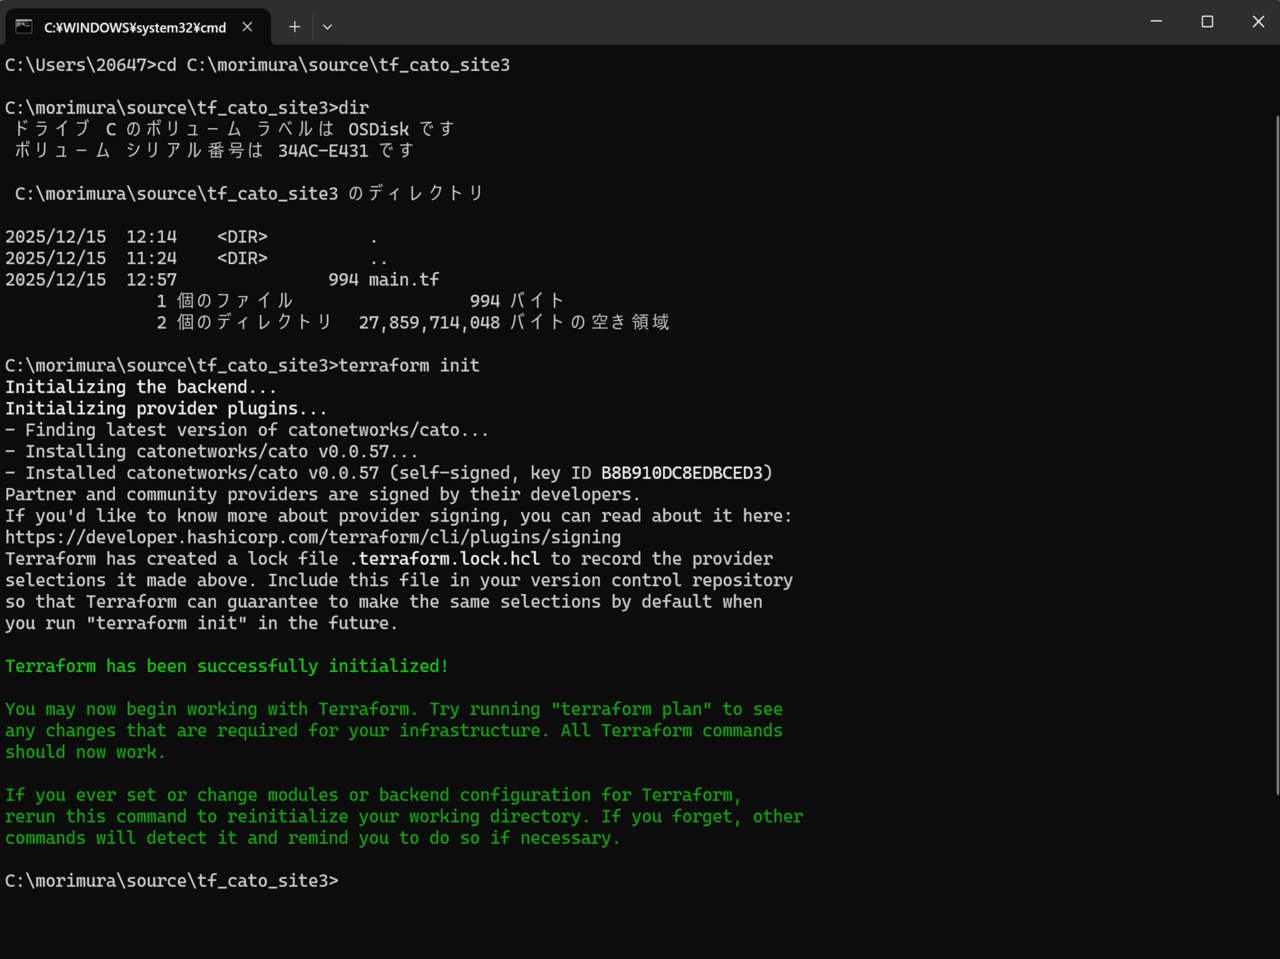
Task: Click the cmd icon in the tab
Action: (24, 27)
